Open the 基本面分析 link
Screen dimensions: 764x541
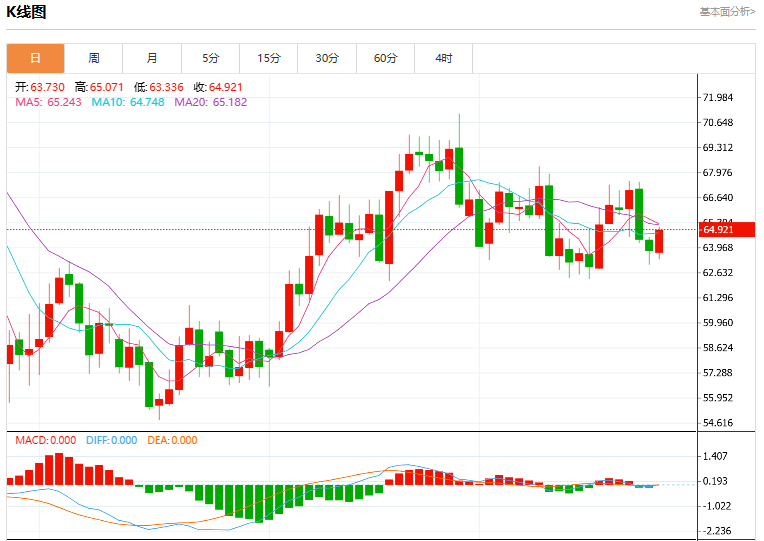click(x=727, y=12)
